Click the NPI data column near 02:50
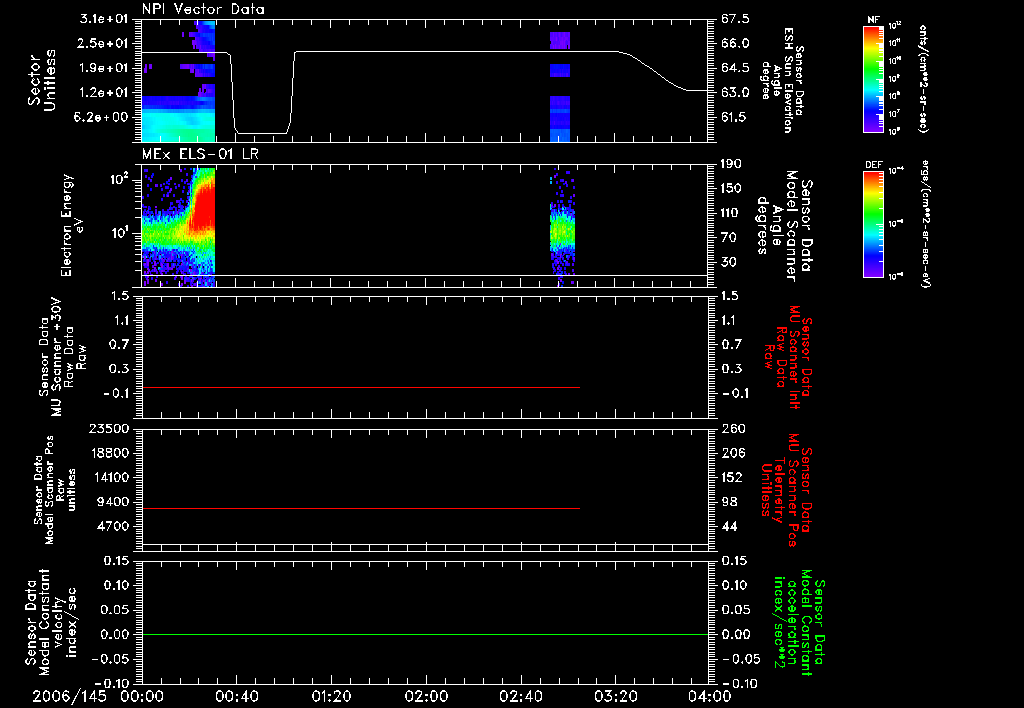This screenshot has height=708, width=1024. click(560, 86)
